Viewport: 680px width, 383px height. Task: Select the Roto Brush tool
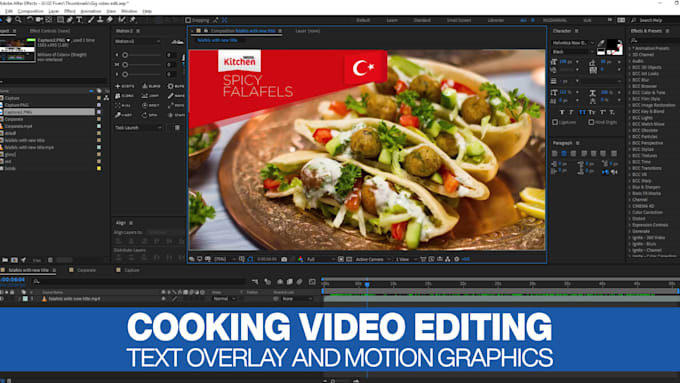[122, 20]
